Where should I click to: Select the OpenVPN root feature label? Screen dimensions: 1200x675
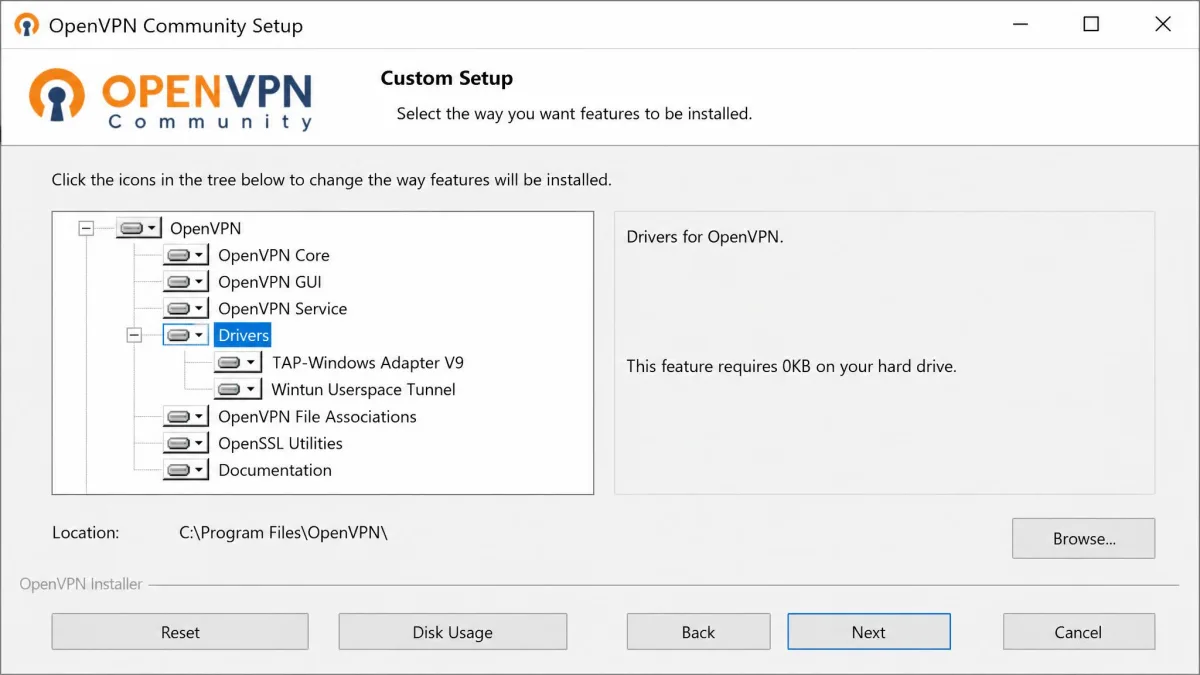pyautogui.click(x=205, y=228)
